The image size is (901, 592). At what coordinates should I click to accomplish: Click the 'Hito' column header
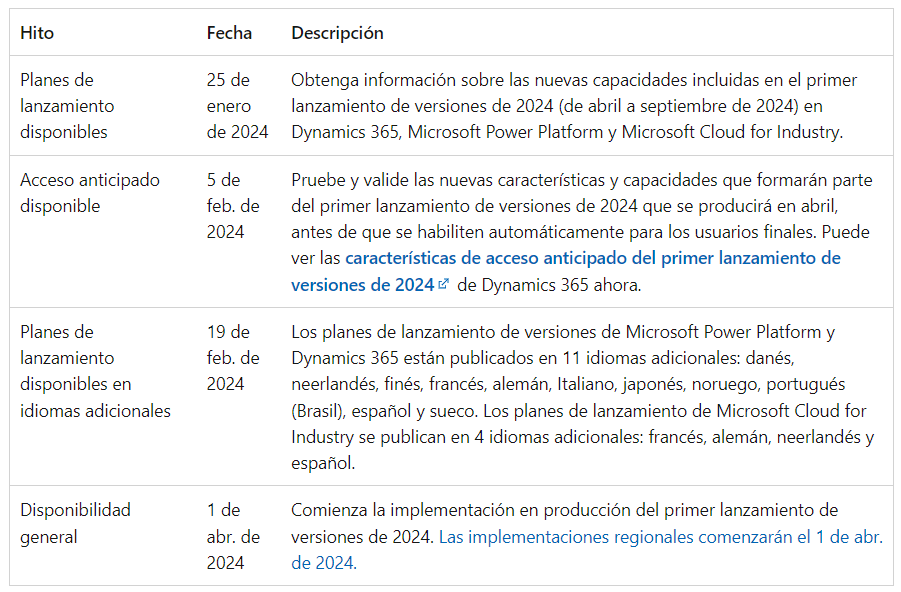pos(37,33)
